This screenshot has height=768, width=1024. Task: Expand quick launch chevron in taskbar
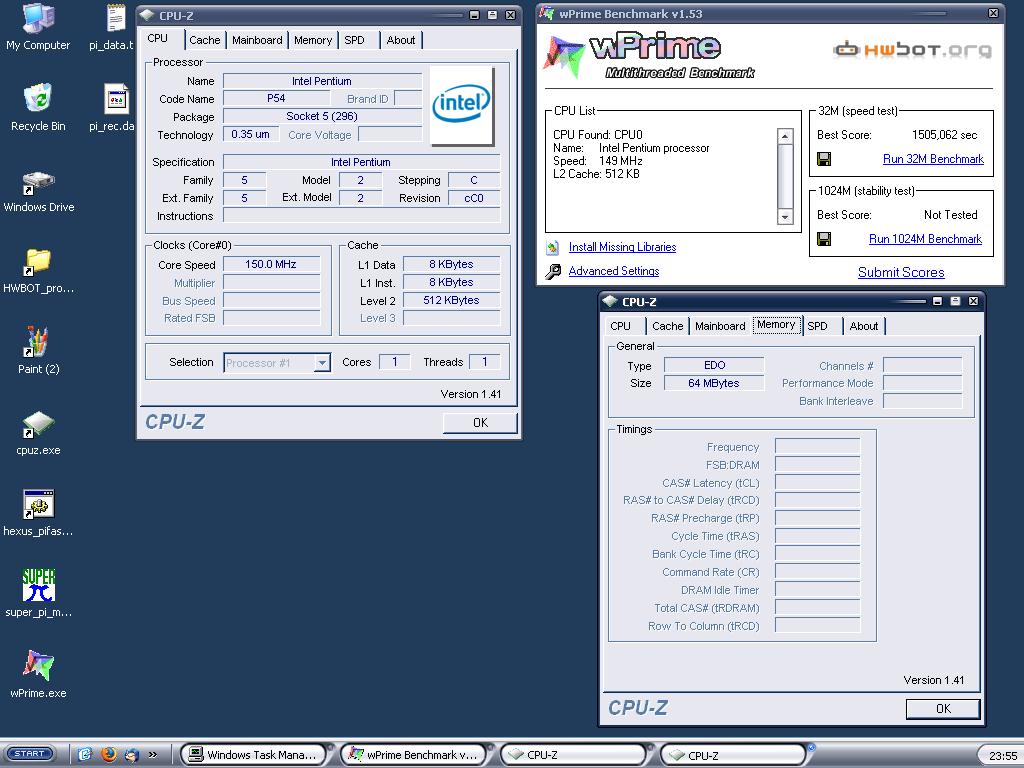click(153, 754)
